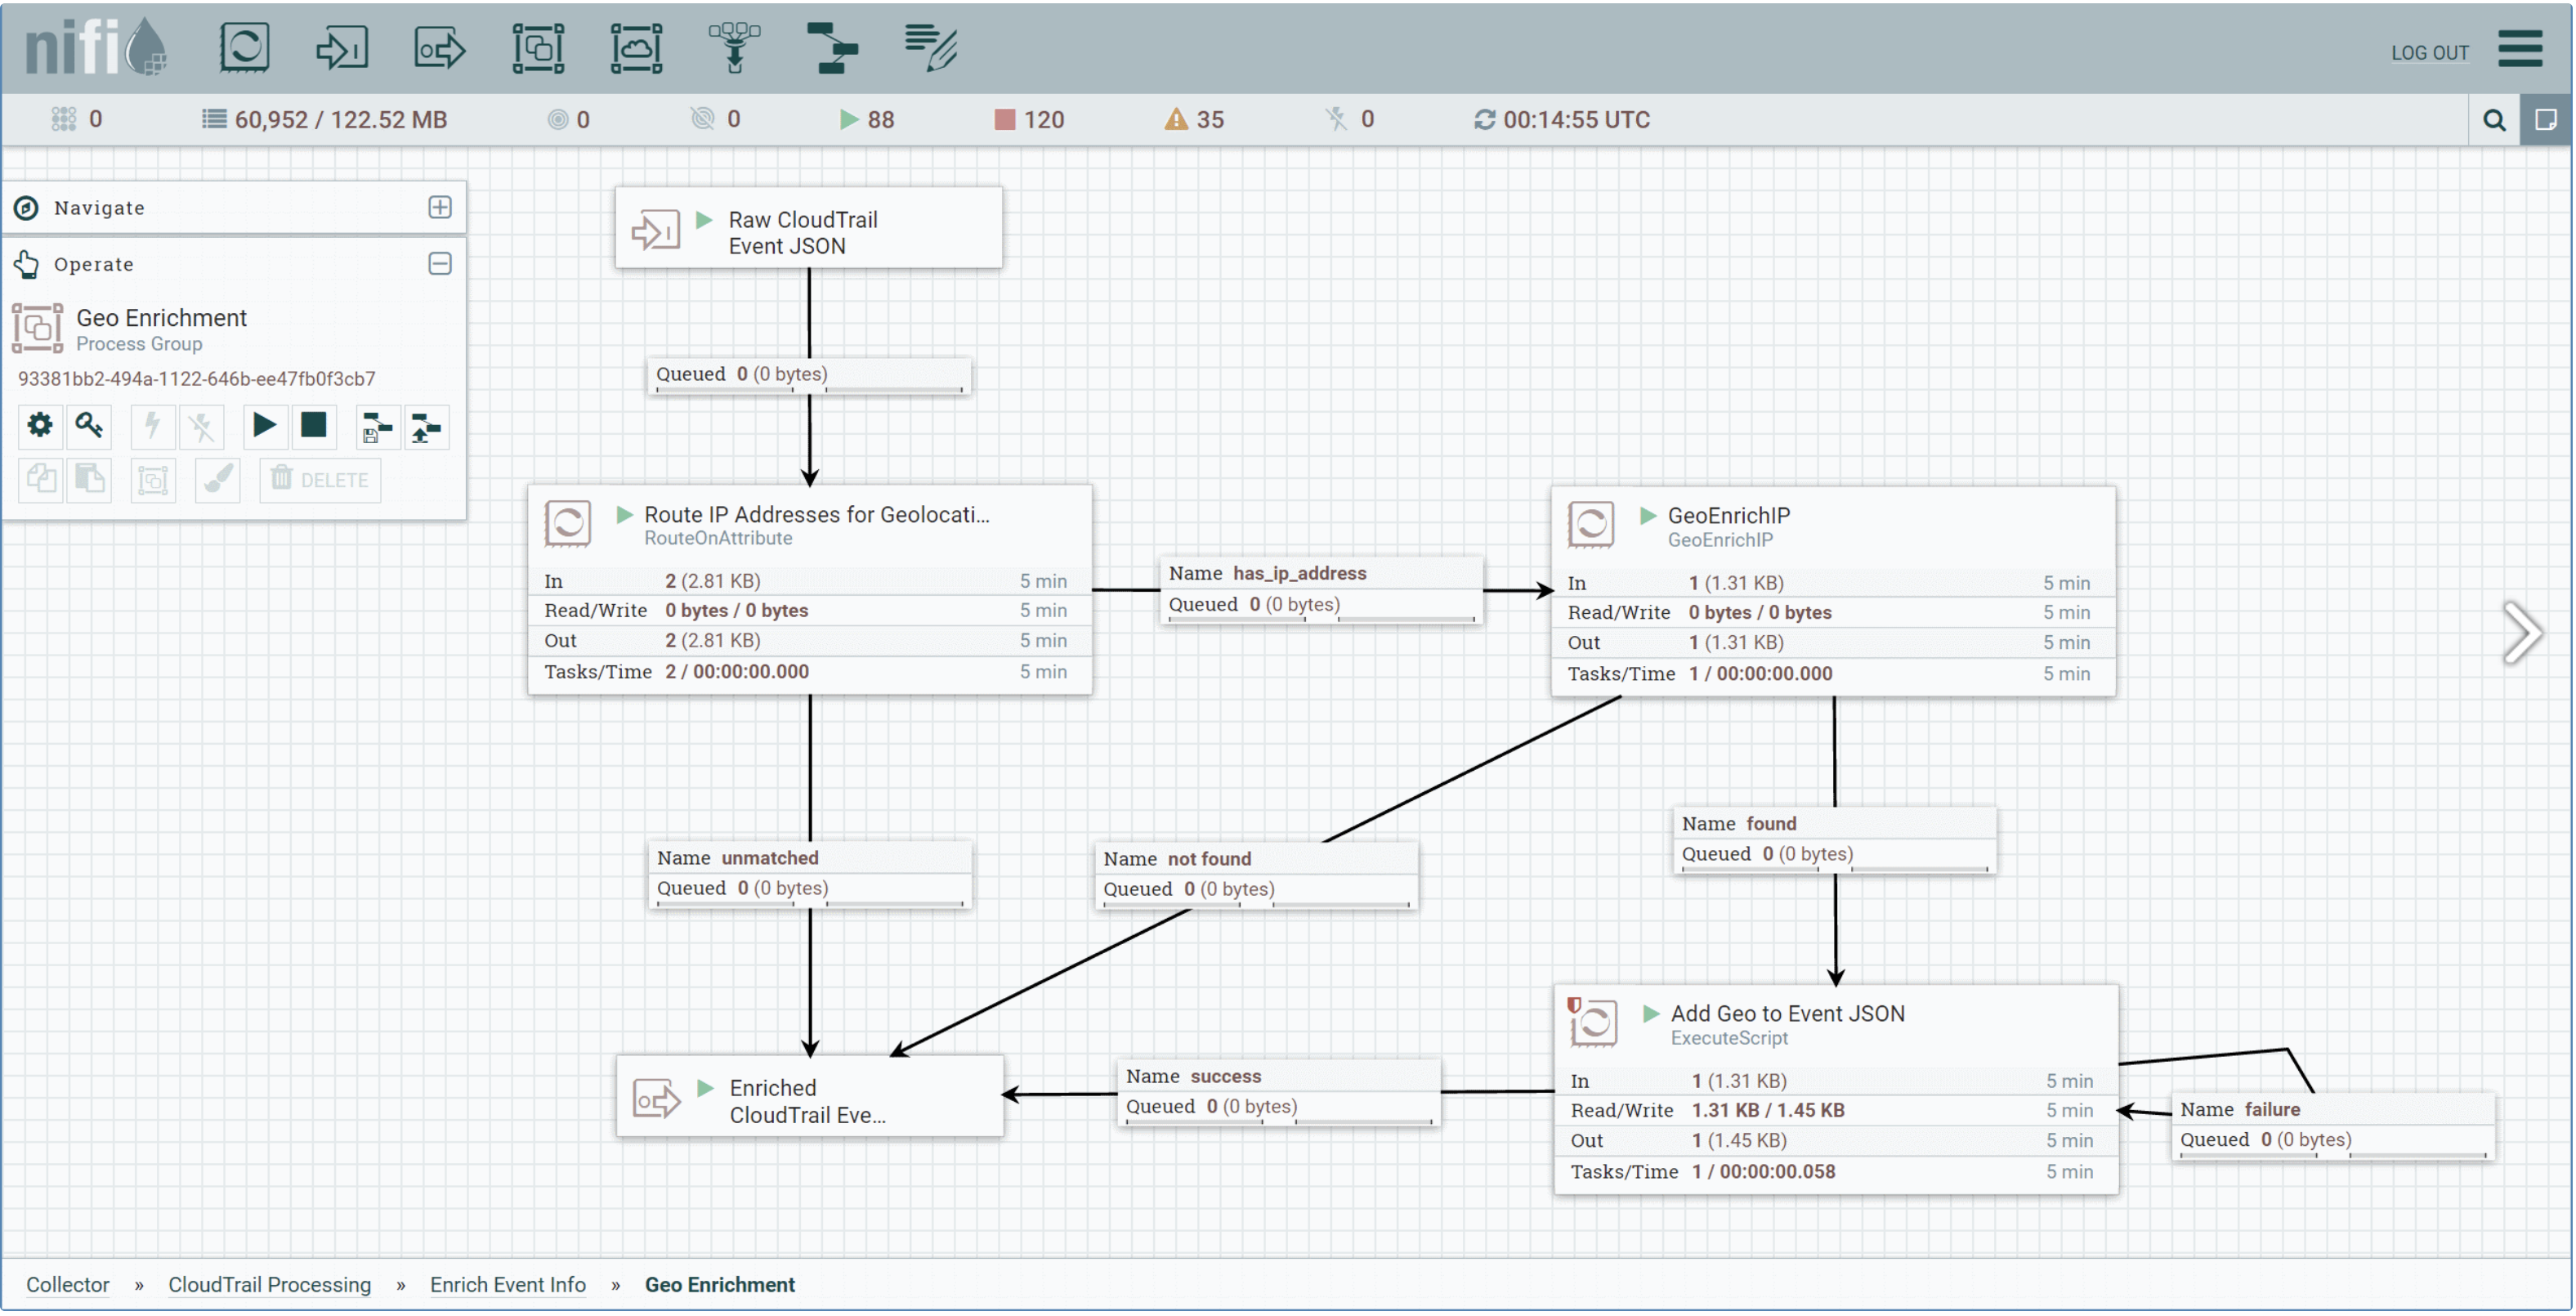Image resolution: width=2576 pixels, height=1316 pixels.
Task: Stop the process group with stop button
Action: point(313,426)
